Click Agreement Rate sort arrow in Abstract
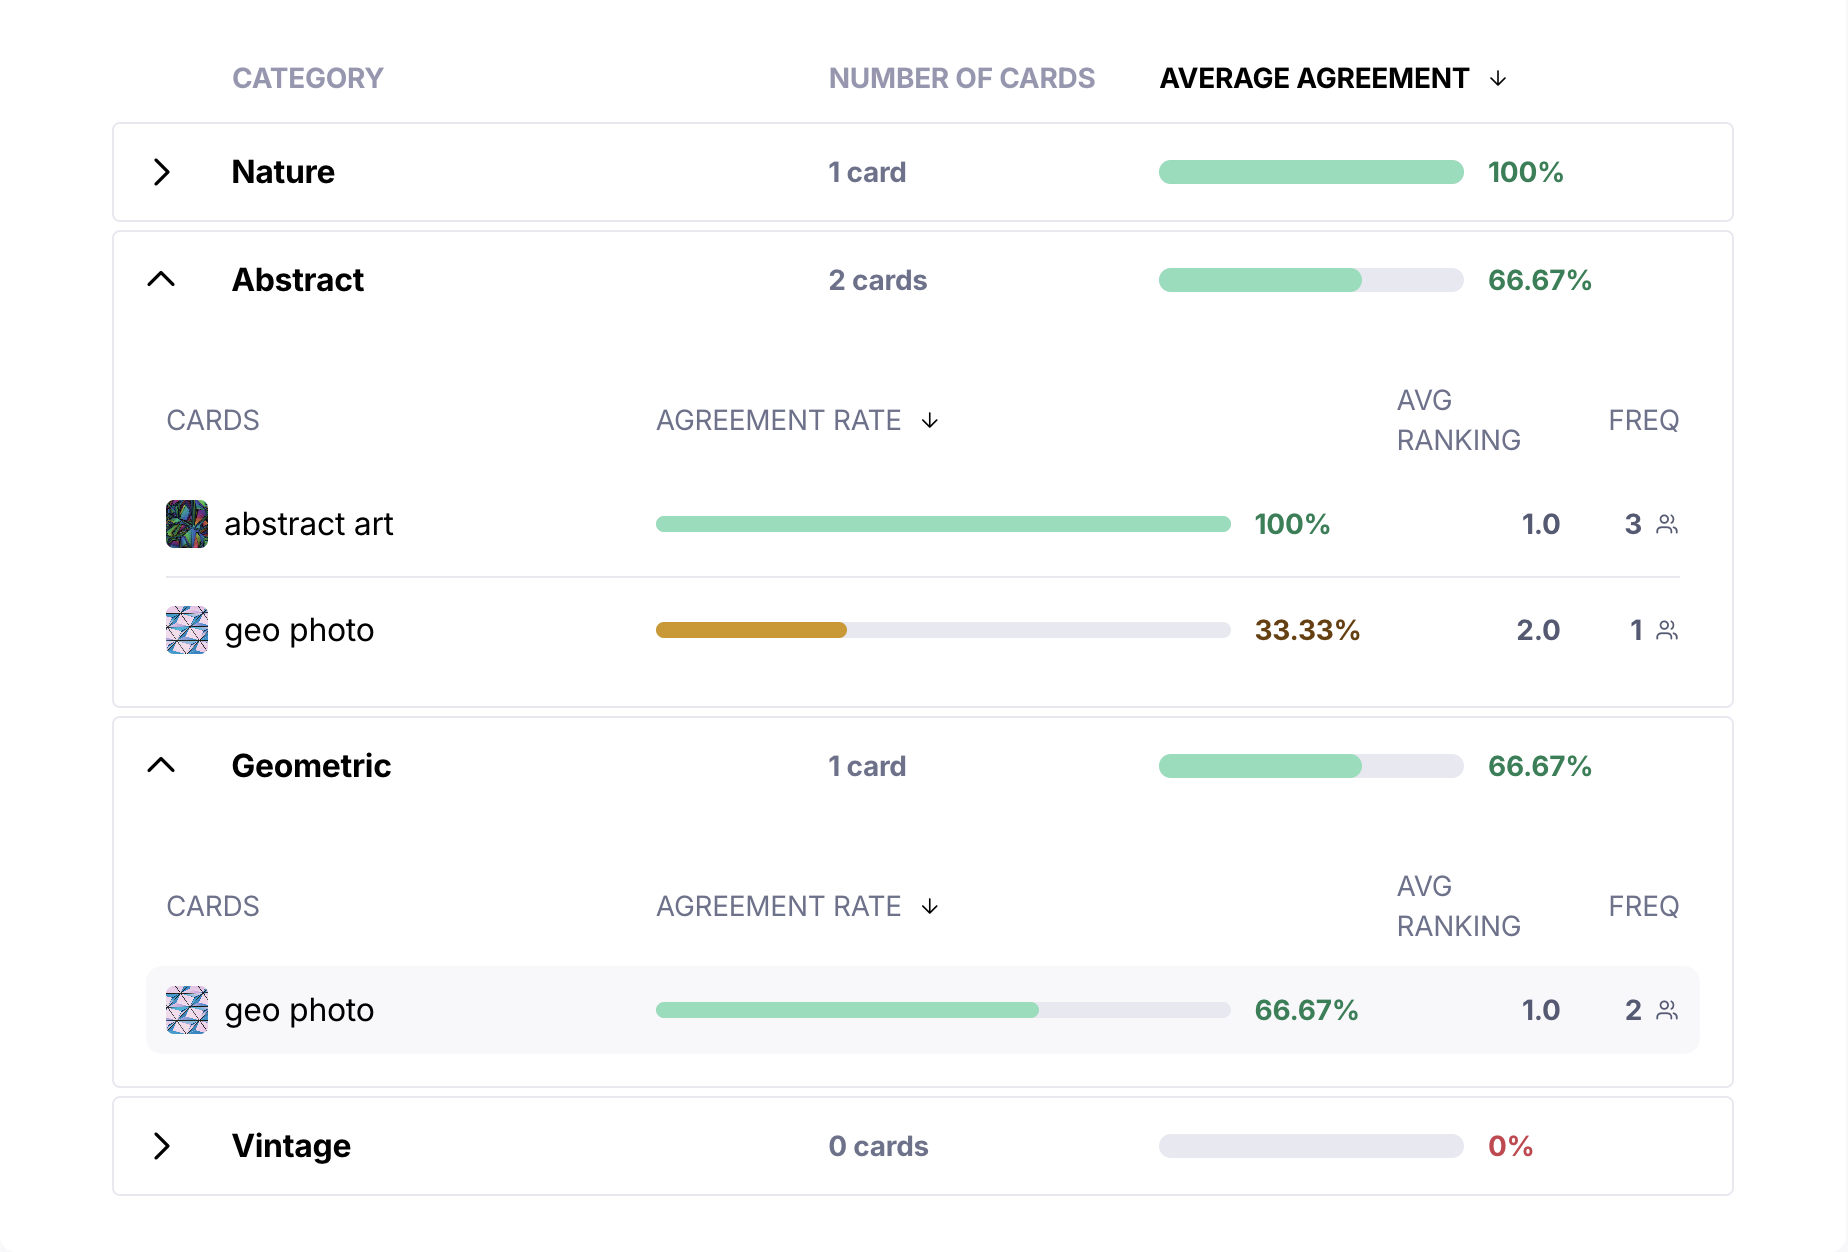 (930, 421)
